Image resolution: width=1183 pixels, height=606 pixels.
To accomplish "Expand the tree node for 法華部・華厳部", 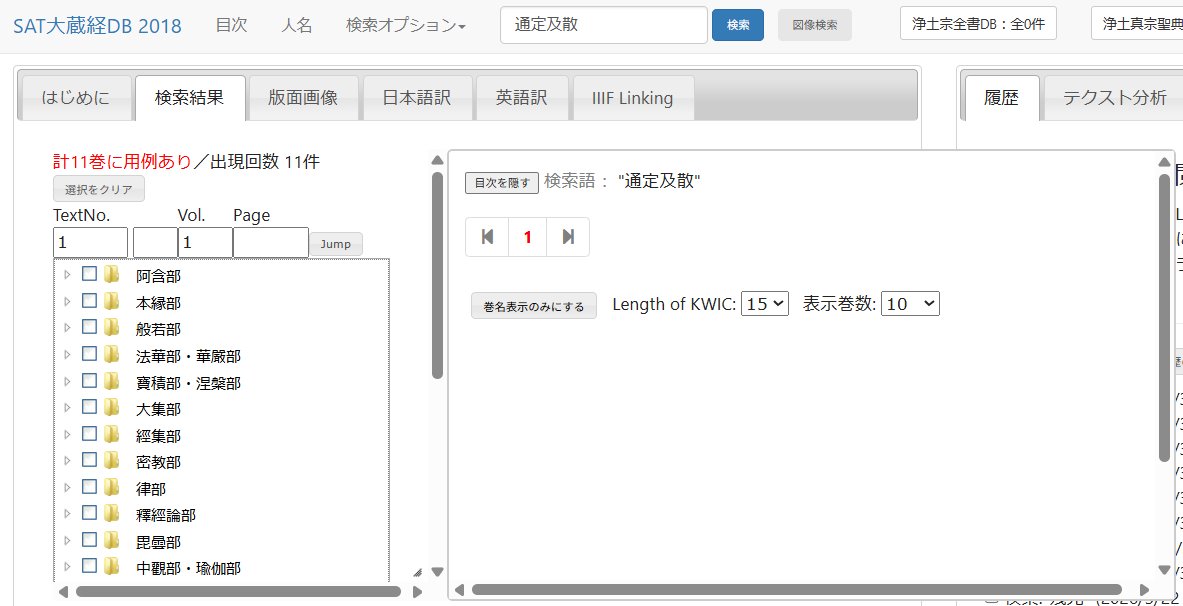I will (68, 355).
